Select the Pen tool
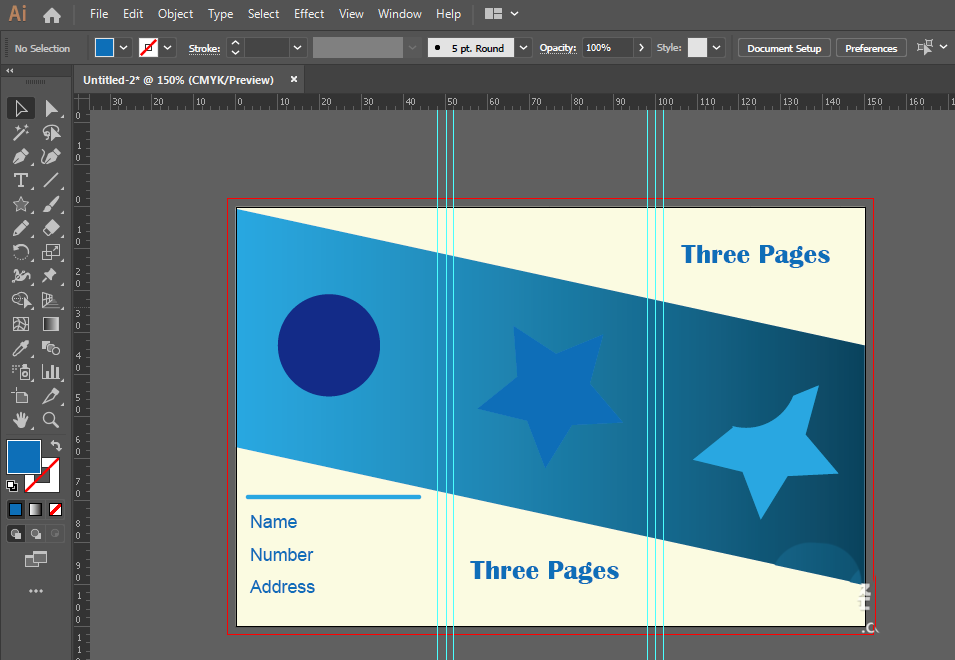 pyautogui.click(x=20, y=156)
